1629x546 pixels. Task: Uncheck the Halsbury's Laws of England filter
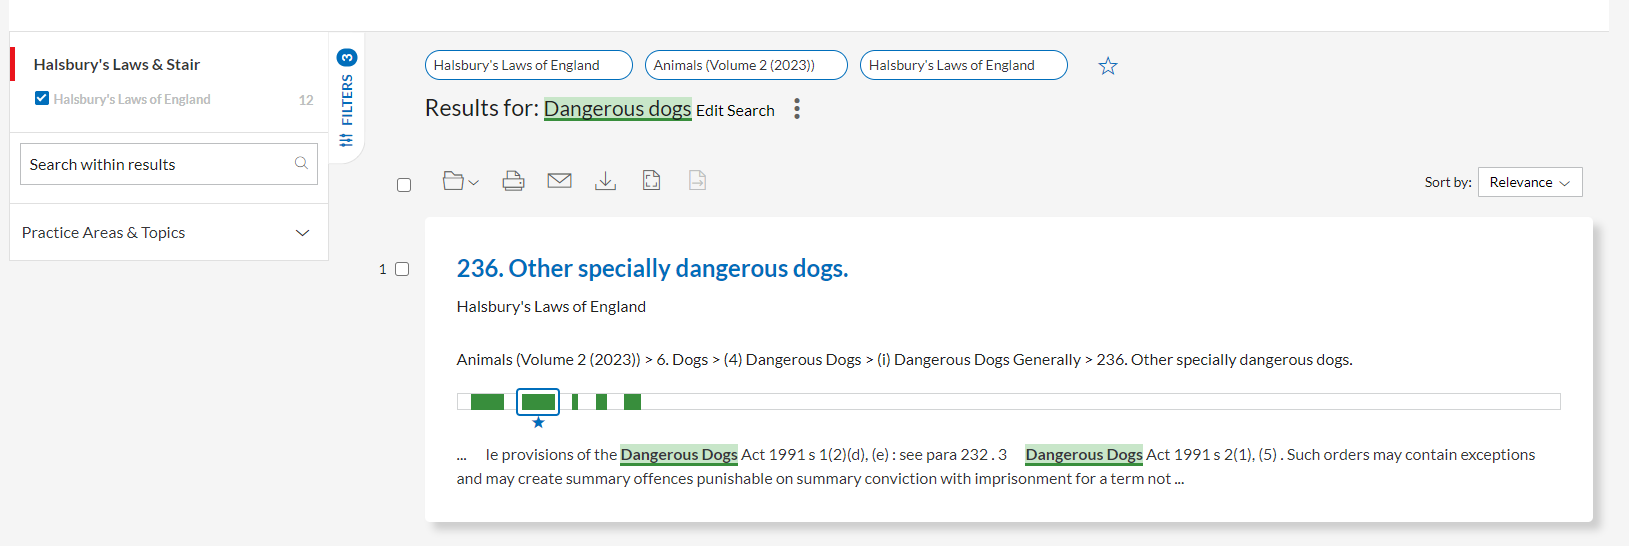click(42, 99)
